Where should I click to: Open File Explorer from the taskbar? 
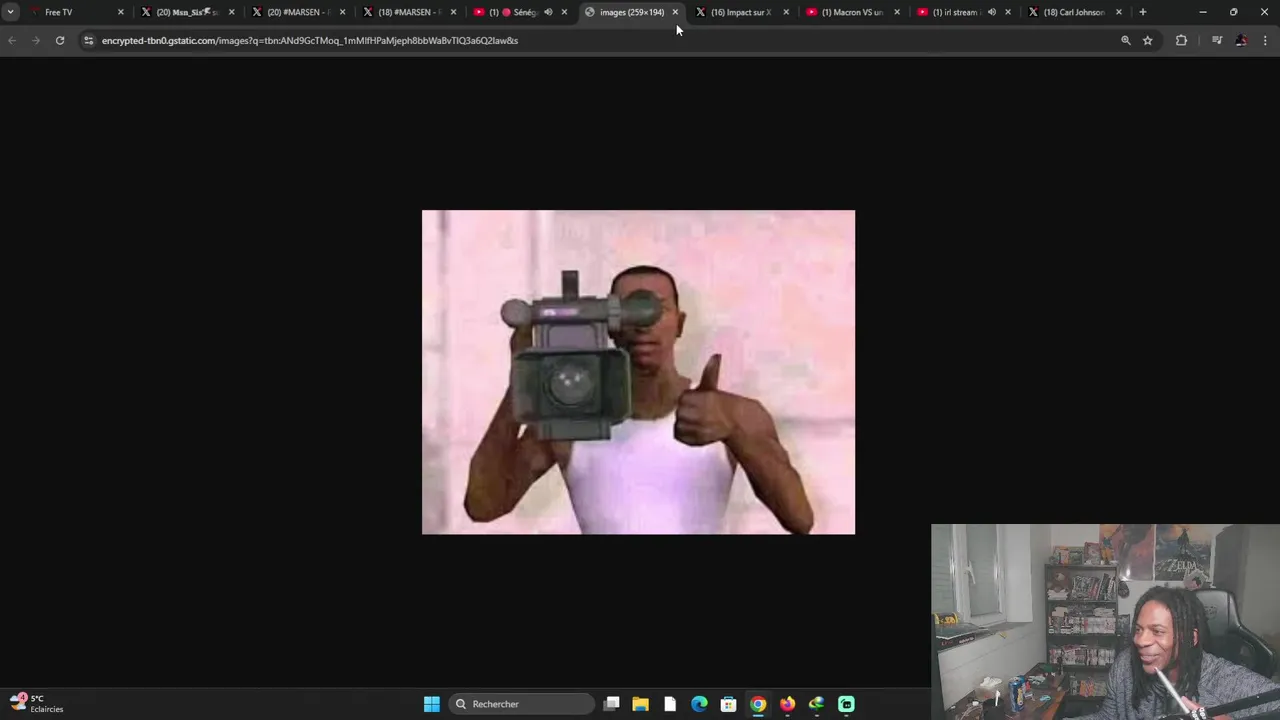(641, 704)
